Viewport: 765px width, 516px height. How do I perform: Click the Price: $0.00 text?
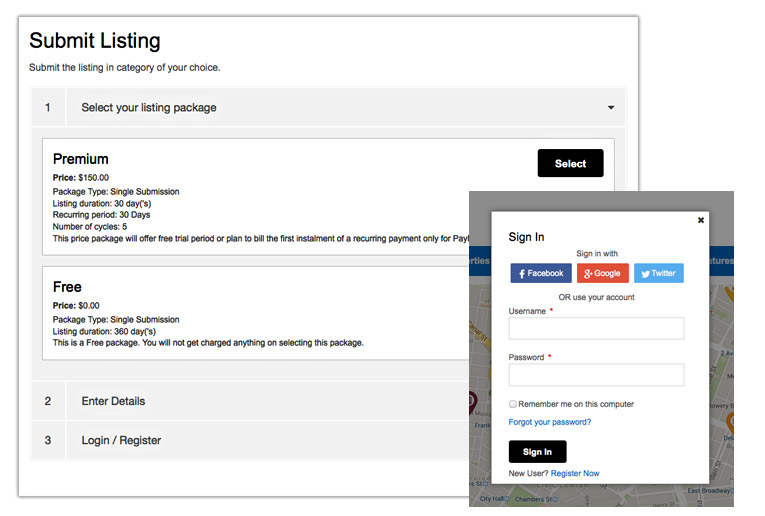[76, 305]
